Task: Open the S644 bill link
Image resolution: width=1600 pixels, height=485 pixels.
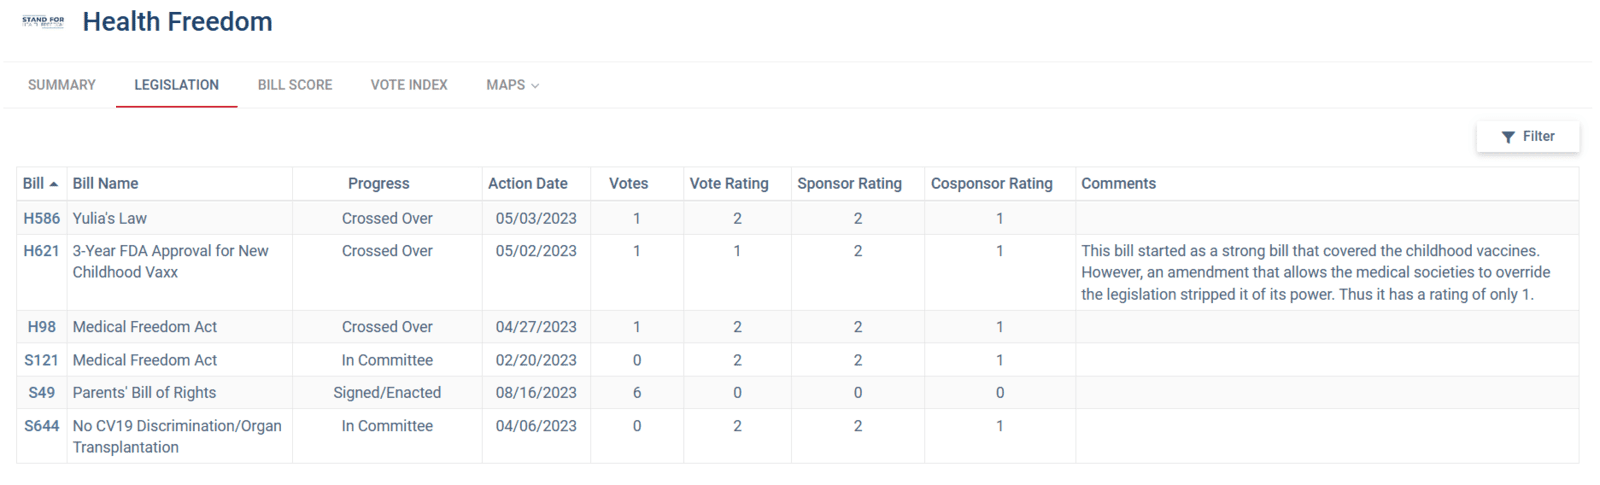Action: pyautogui.click(x=42, y=426)
